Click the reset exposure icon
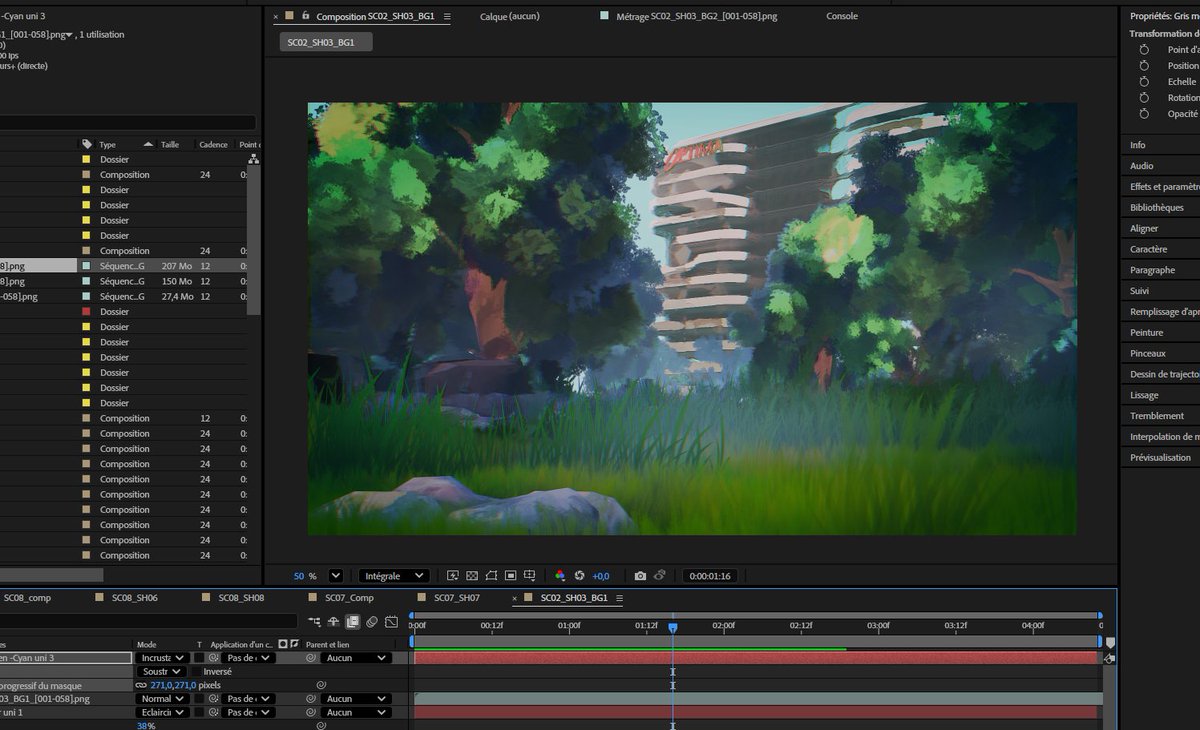The image size is (1200, 730). [x=579, y=576]
